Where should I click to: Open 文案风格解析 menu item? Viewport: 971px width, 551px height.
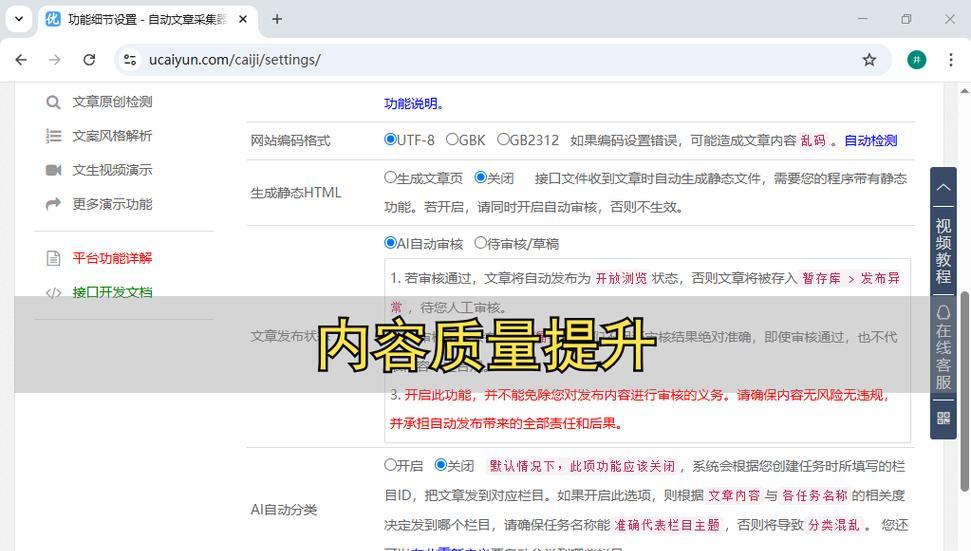point(112,136)
